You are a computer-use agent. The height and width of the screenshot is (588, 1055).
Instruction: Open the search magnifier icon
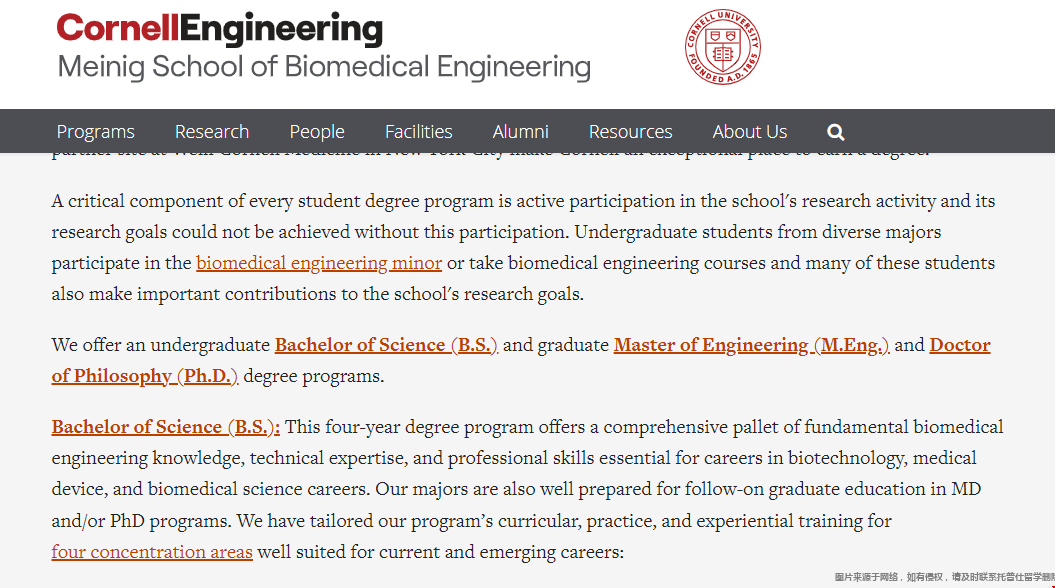(x=836, y=132)
